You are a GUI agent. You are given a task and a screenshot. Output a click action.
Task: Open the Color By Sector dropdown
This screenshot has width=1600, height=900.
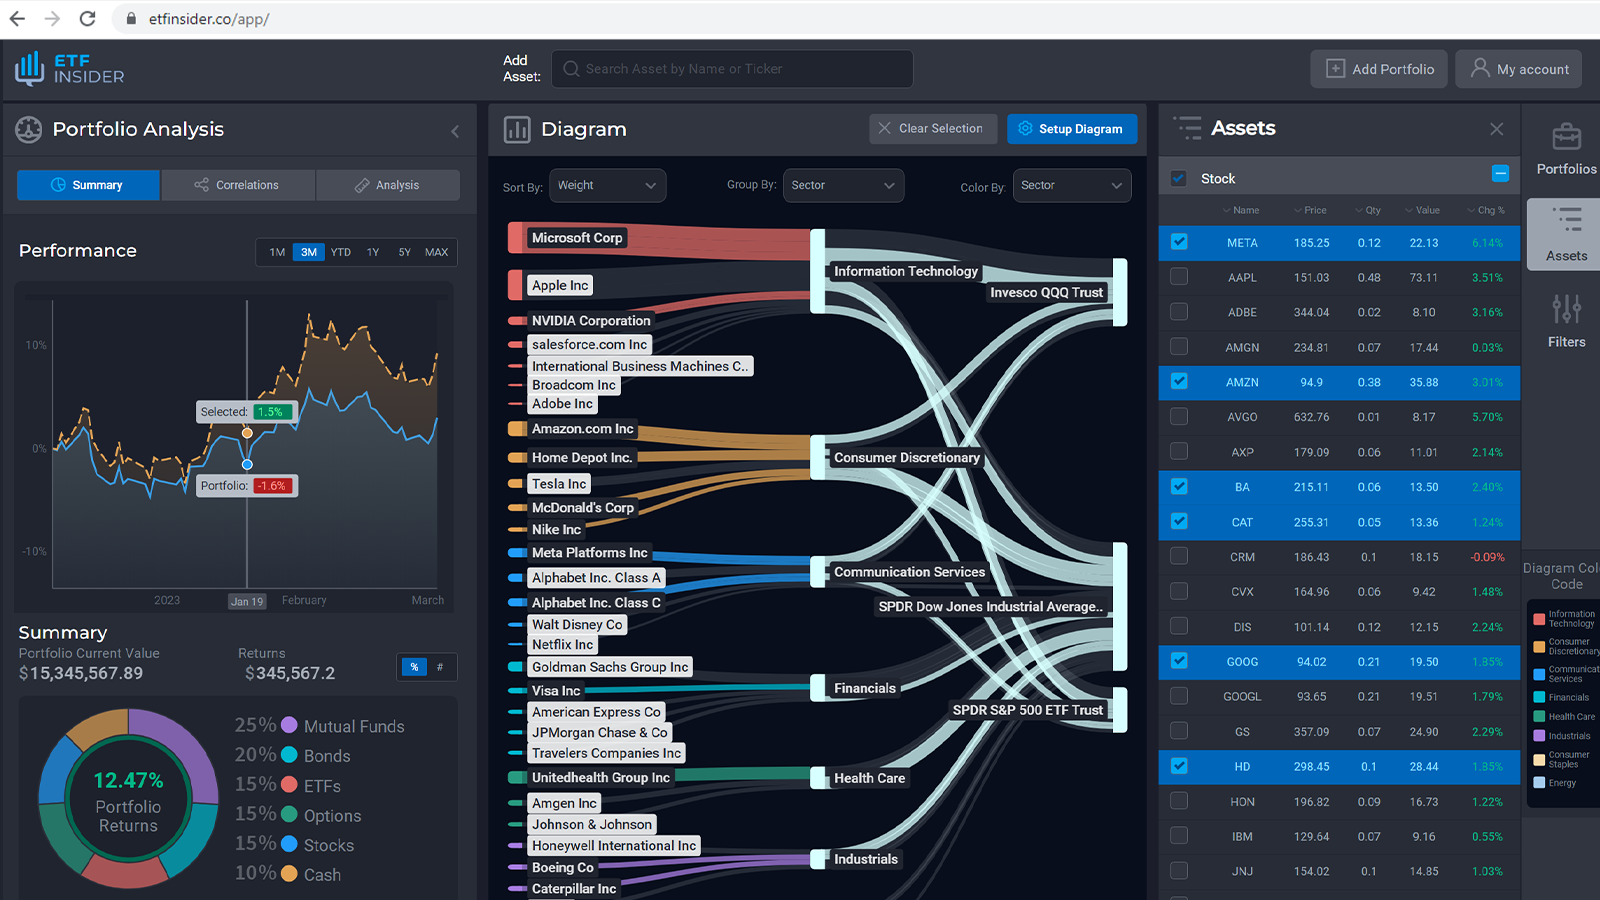pos(1072,185)
